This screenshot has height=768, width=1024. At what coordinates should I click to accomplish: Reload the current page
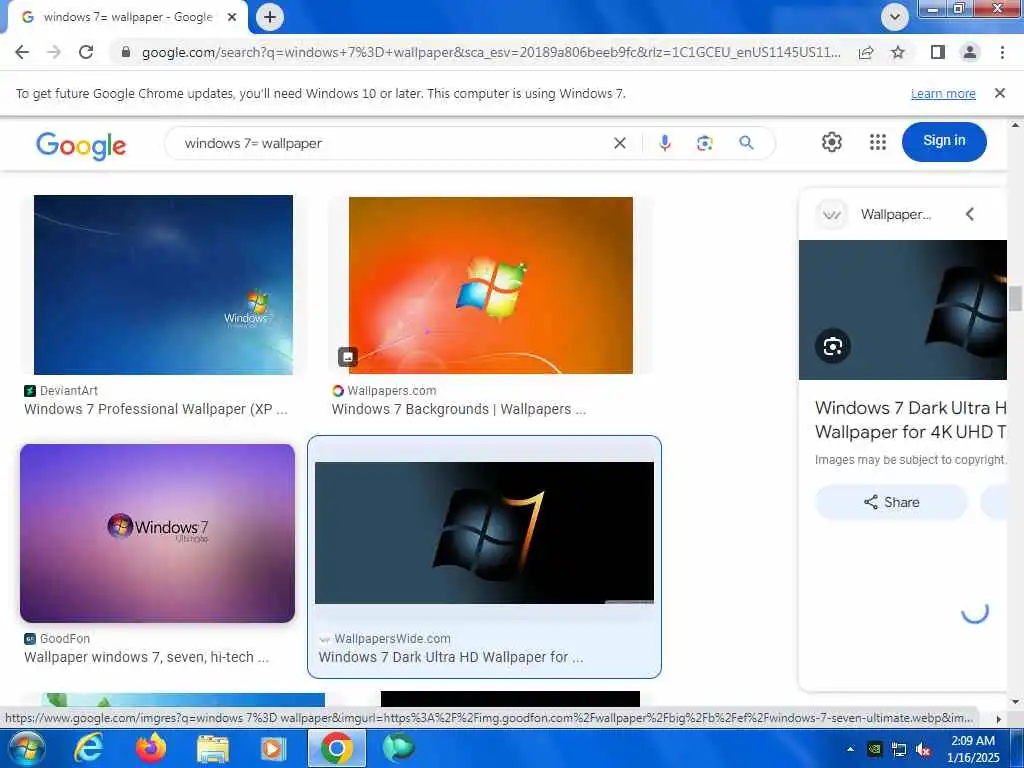click(86, 52)
